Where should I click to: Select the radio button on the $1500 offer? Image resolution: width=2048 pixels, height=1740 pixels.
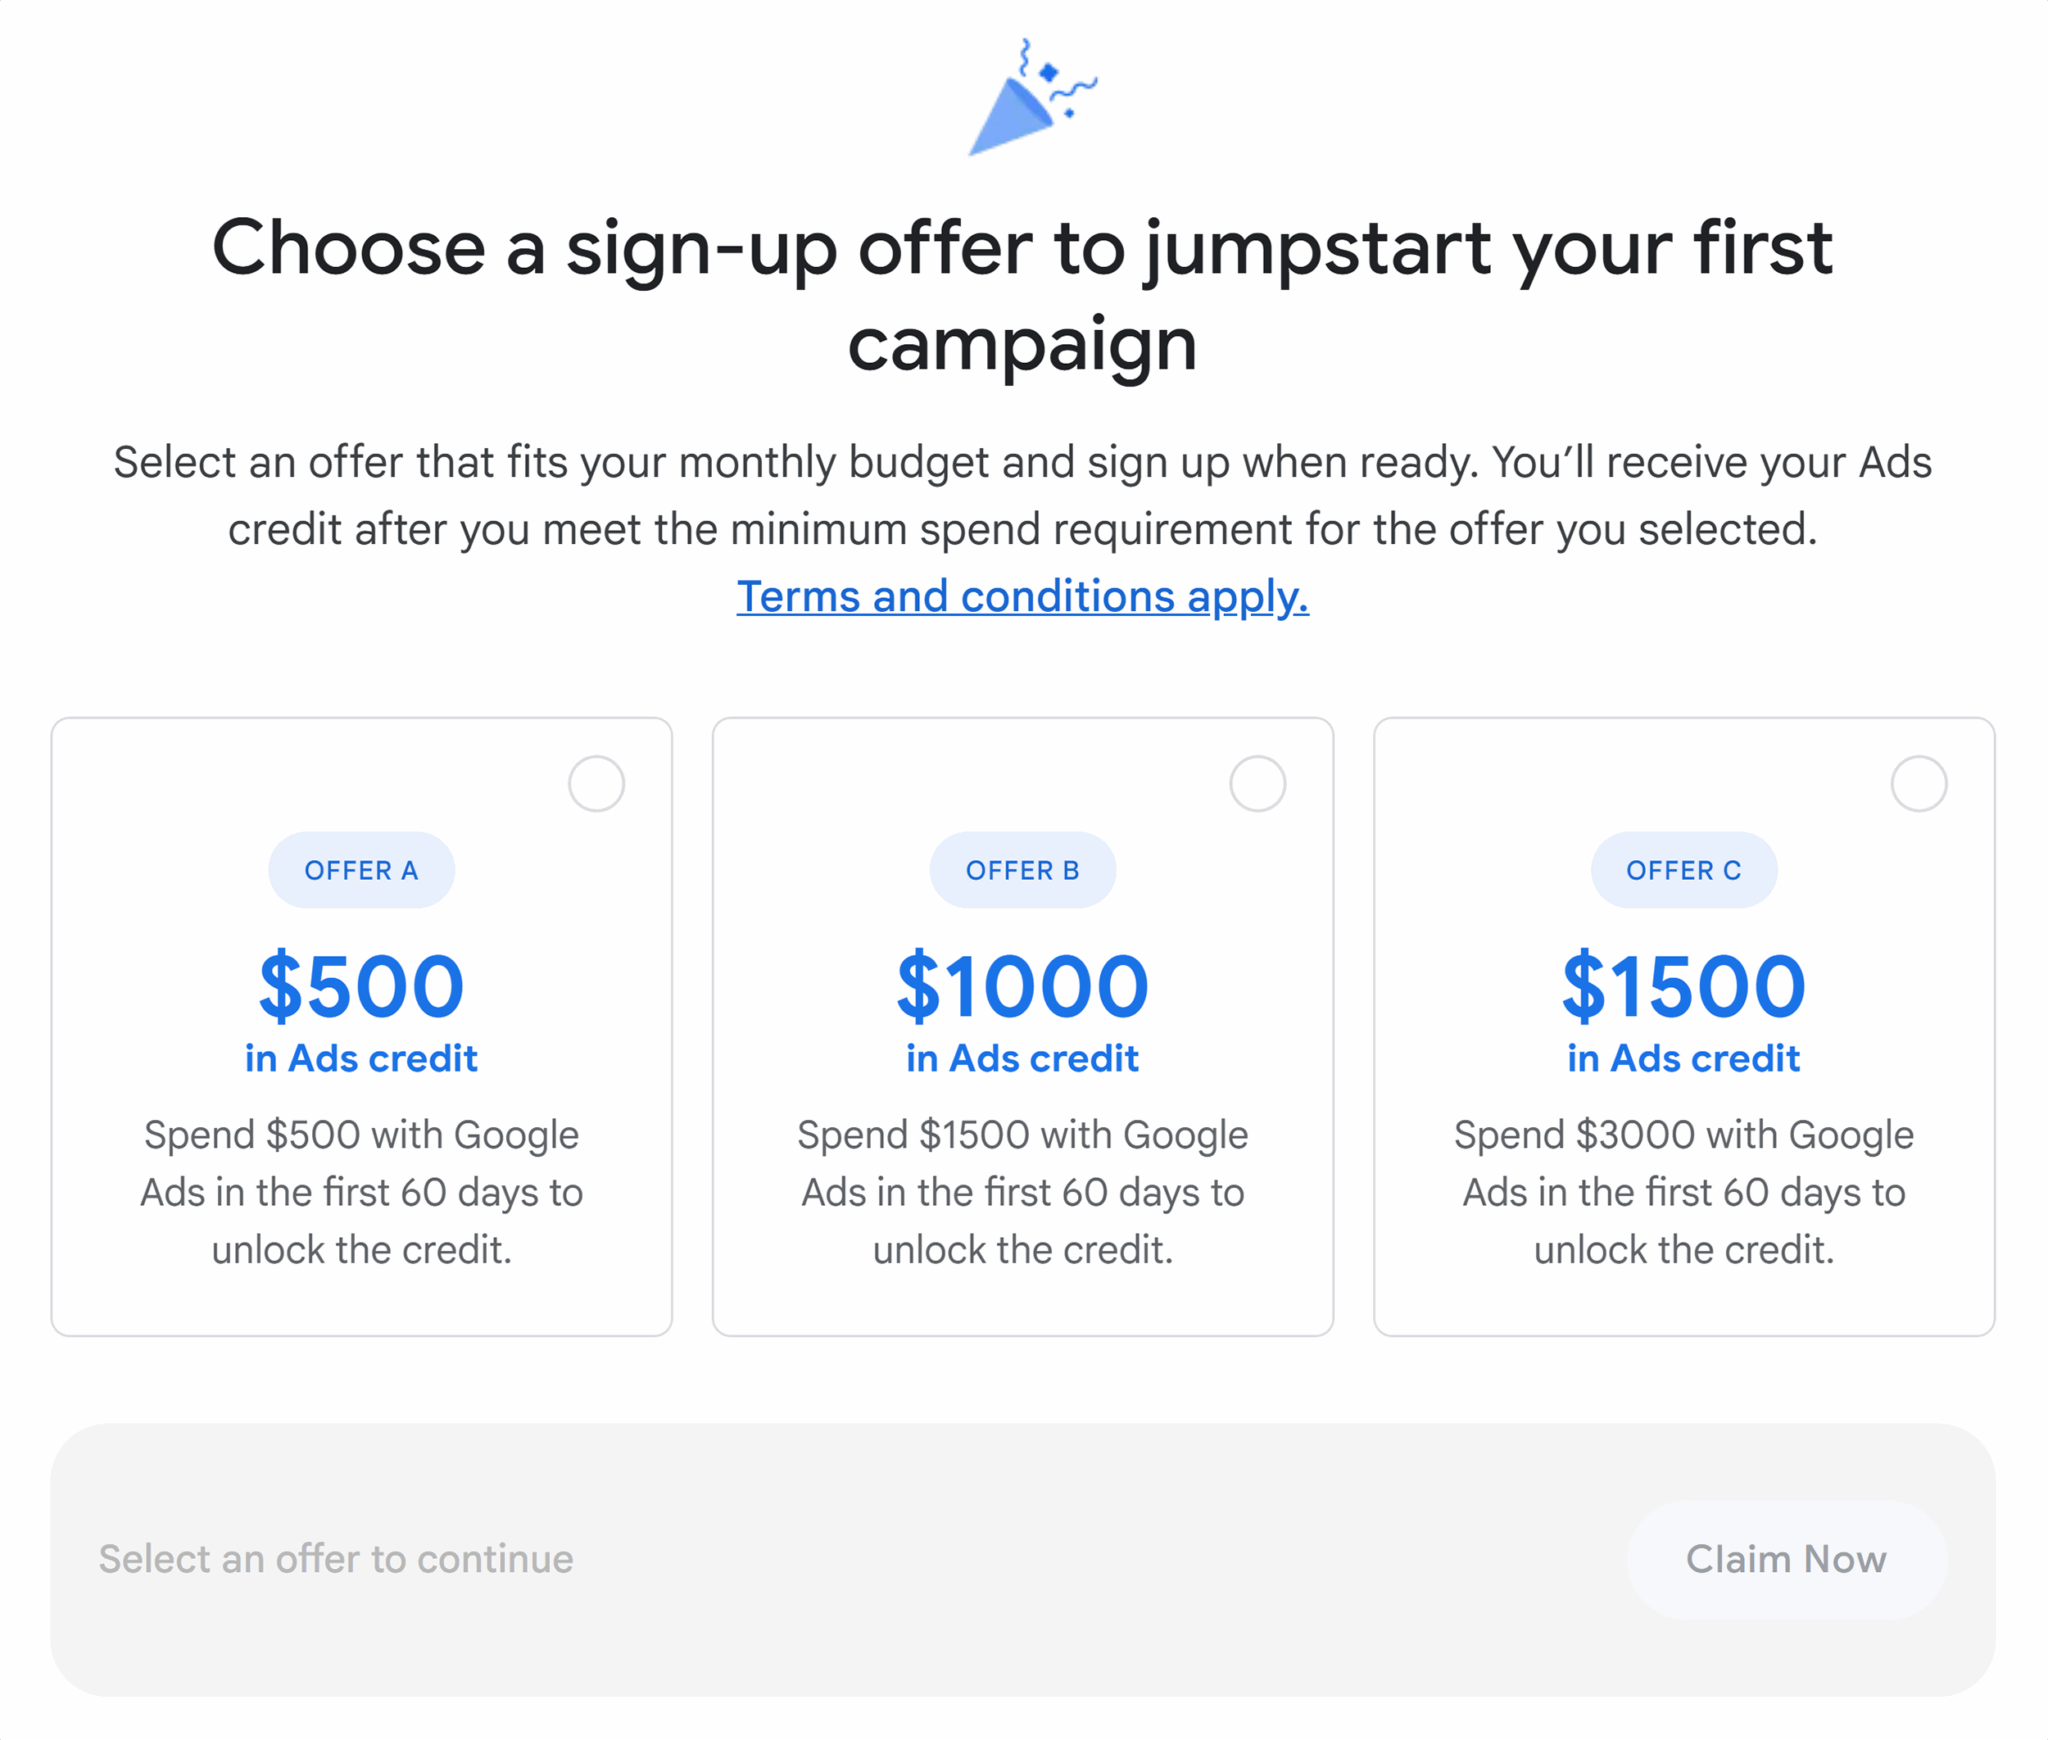coord(1919,783)
